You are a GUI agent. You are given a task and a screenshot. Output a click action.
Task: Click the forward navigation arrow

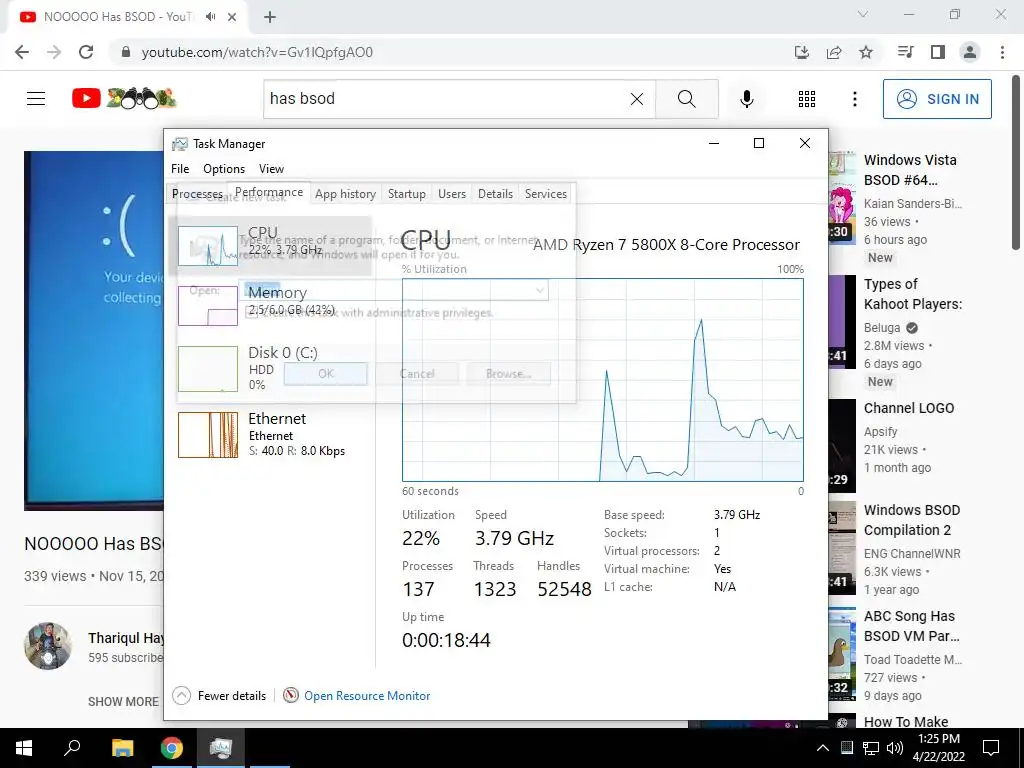pyautogui.click(x=54, y=52)
